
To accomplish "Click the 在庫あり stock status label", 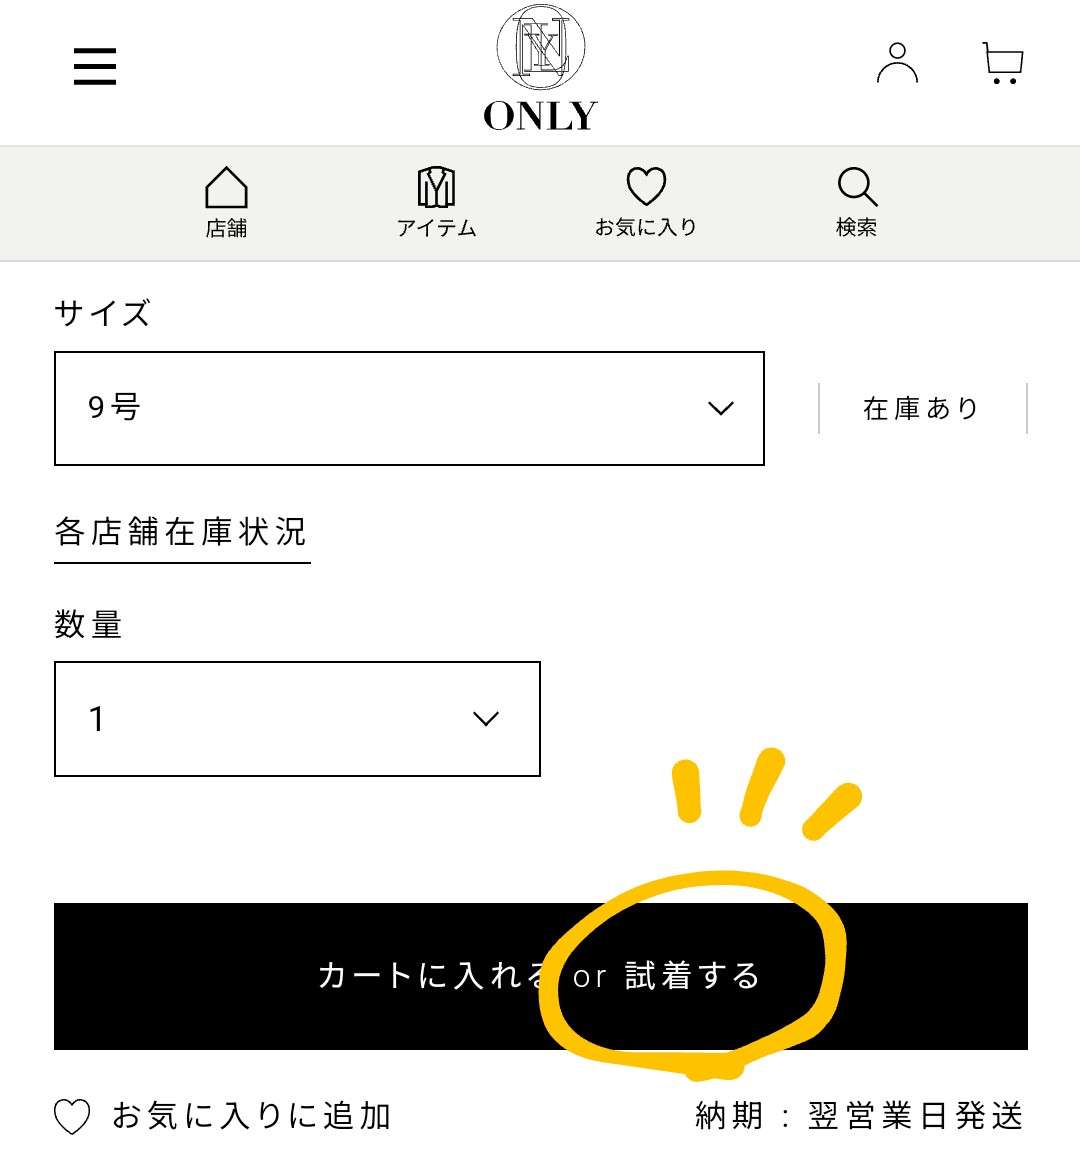I will [922, 408].
